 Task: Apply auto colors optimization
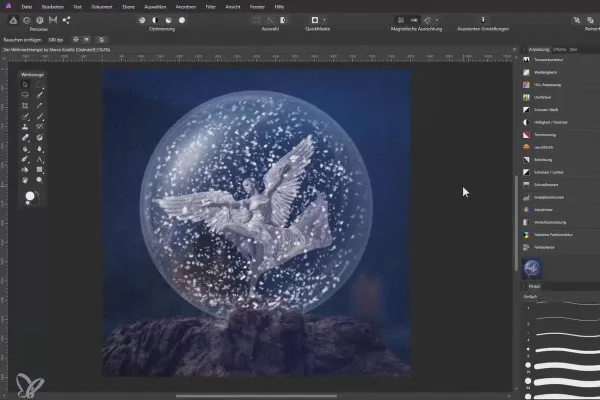[169, 20]
